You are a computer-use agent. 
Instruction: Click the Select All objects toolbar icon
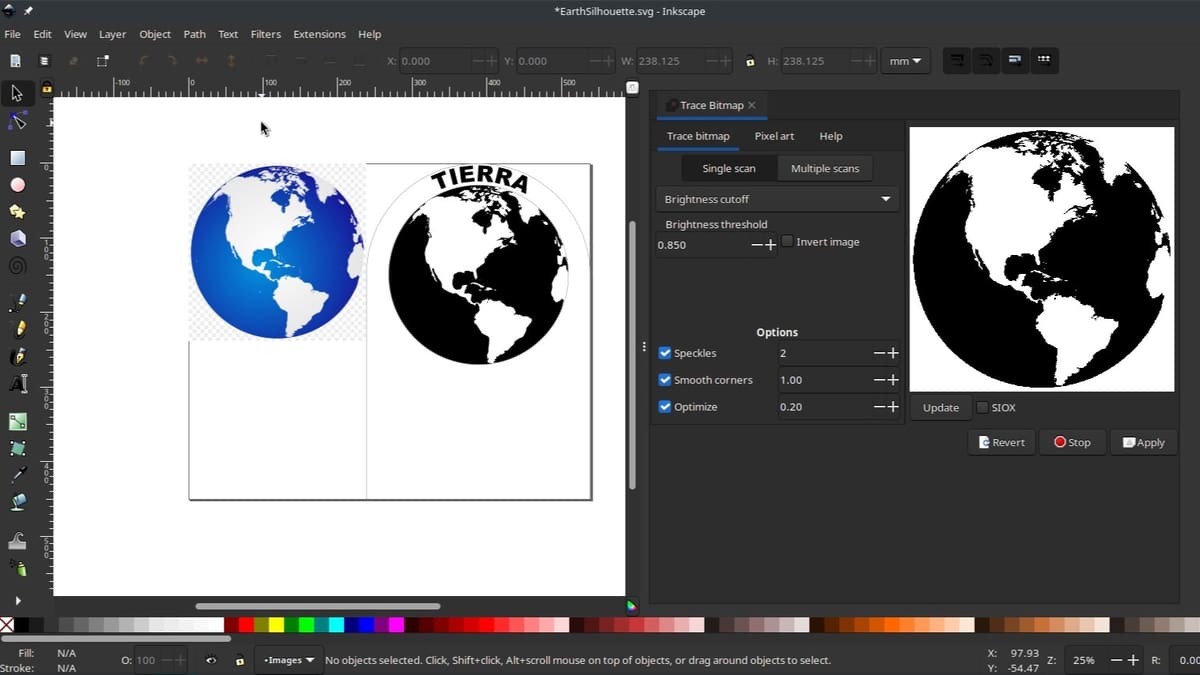(15, 61)
